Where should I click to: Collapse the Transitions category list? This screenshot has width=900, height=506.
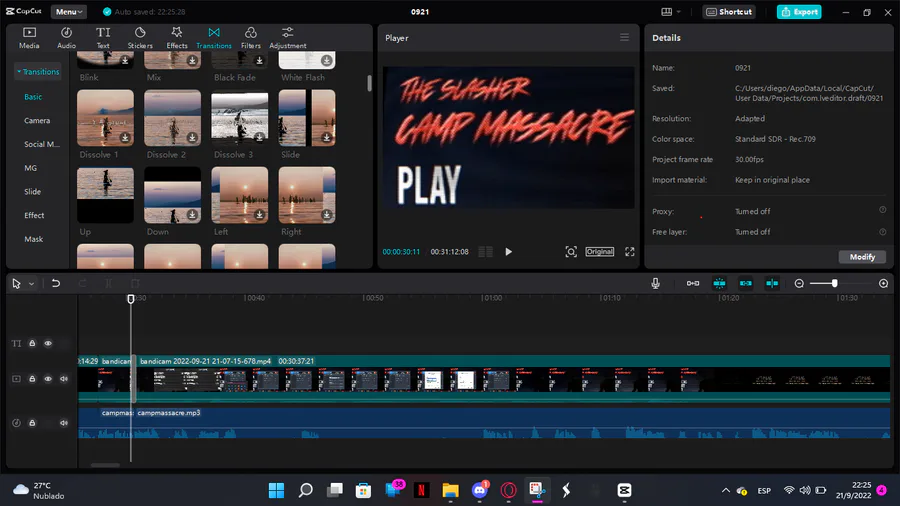(x=38, y=72)
